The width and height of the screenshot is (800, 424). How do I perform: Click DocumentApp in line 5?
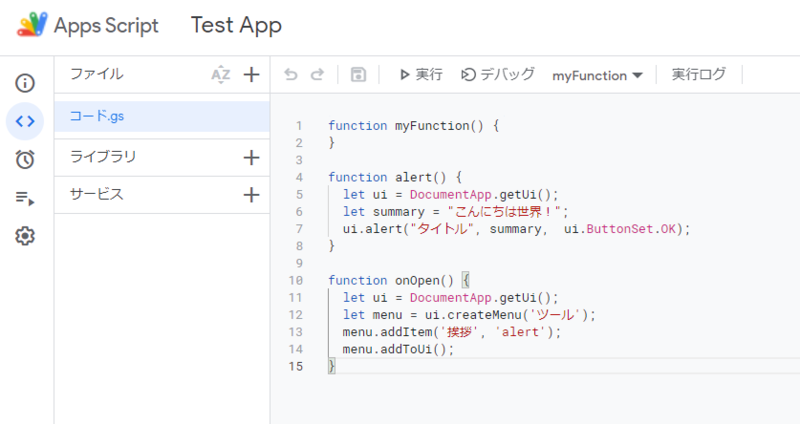tap(451, 194)
